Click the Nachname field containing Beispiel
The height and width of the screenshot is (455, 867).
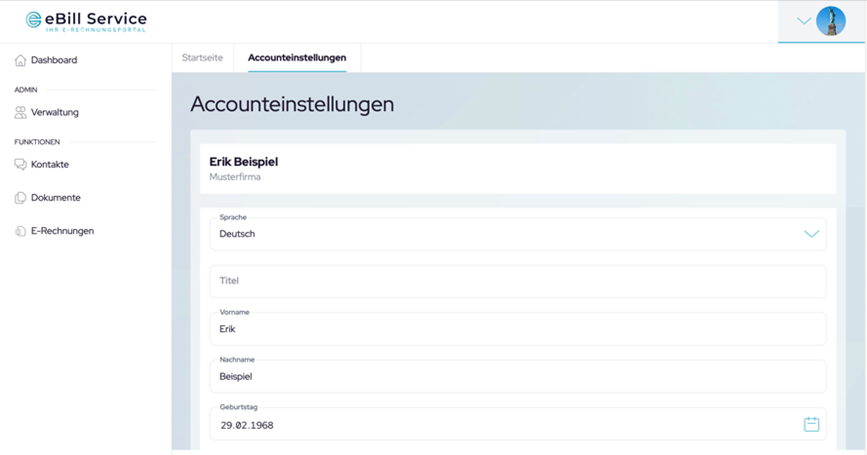coord(517,377)
